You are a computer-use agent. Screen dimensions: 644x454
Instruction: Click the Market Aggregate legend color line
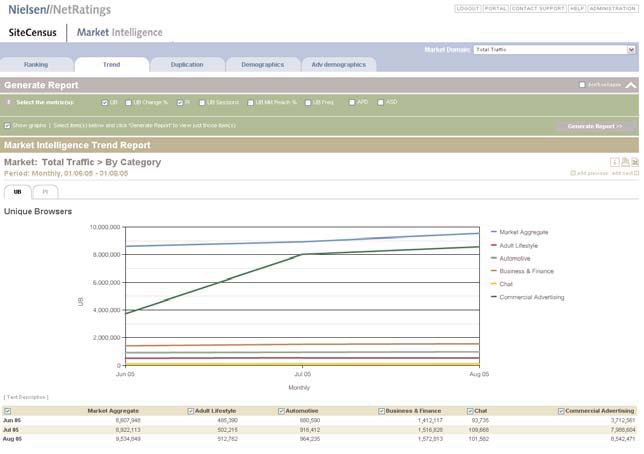(x=493, y=232)
